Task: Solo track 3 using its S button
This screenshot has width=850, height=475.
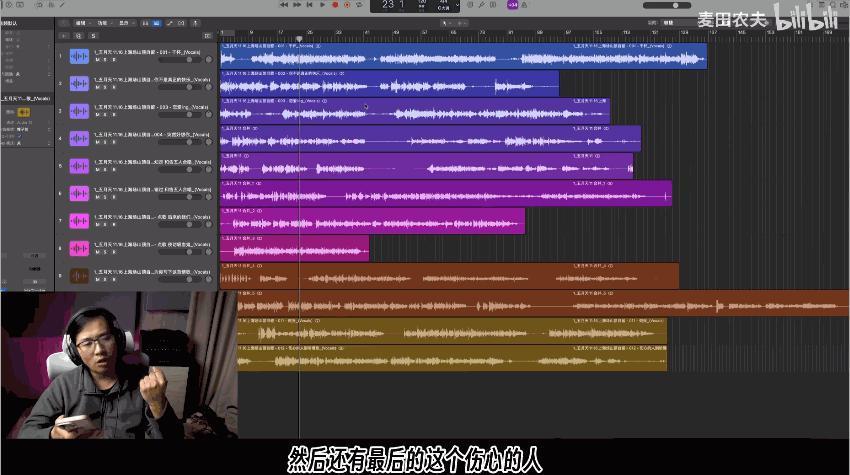Action: pos(106,115)
